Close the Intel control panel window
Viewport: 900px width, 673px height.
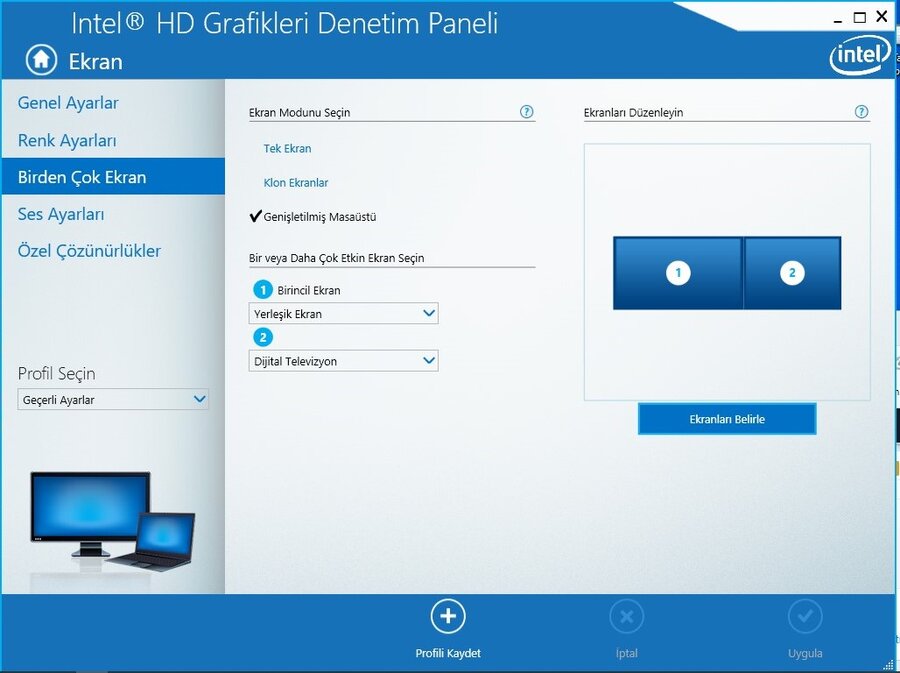click(x=882, y=17)
